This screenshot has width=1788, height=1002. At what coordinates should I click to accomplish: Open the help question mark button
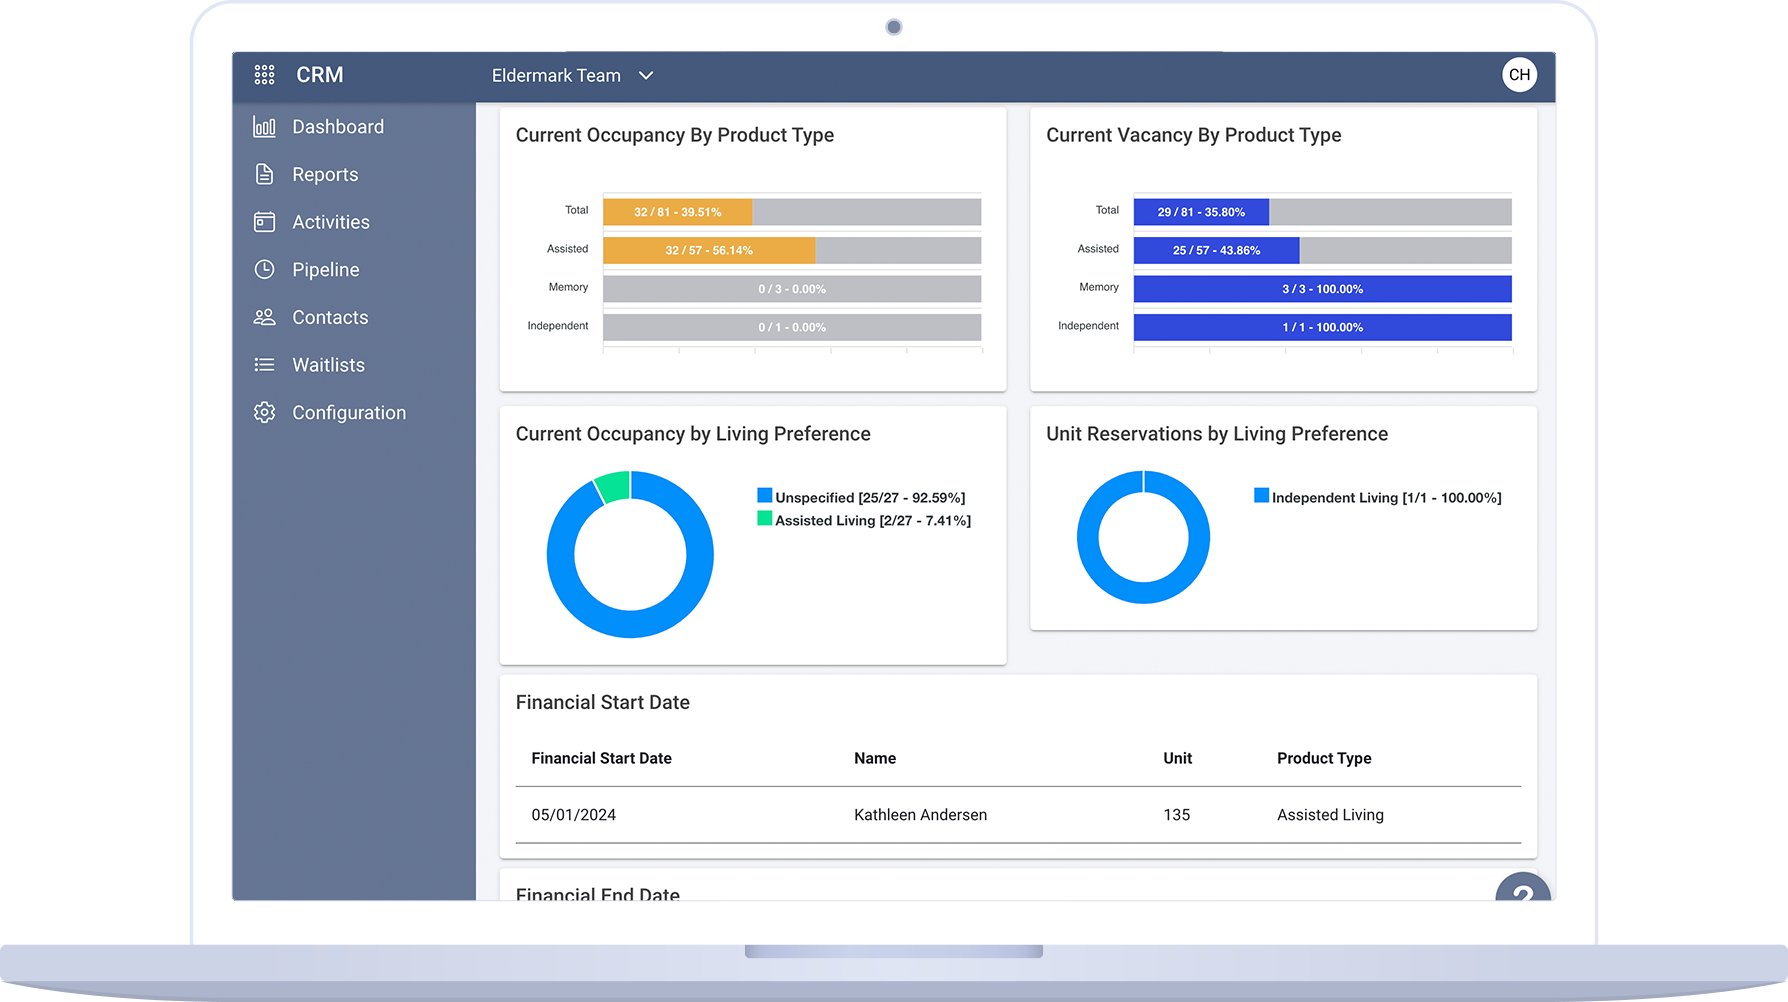pyautogui.click(x=1523, y=888)
